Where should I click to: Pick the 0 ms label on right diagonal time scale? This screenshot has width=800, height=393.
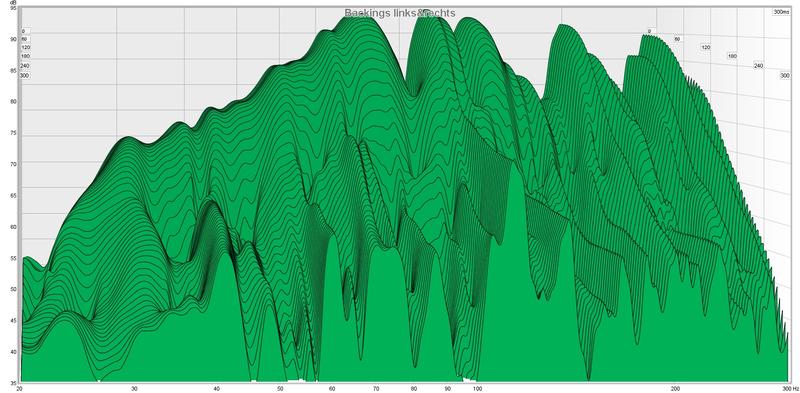649,32
